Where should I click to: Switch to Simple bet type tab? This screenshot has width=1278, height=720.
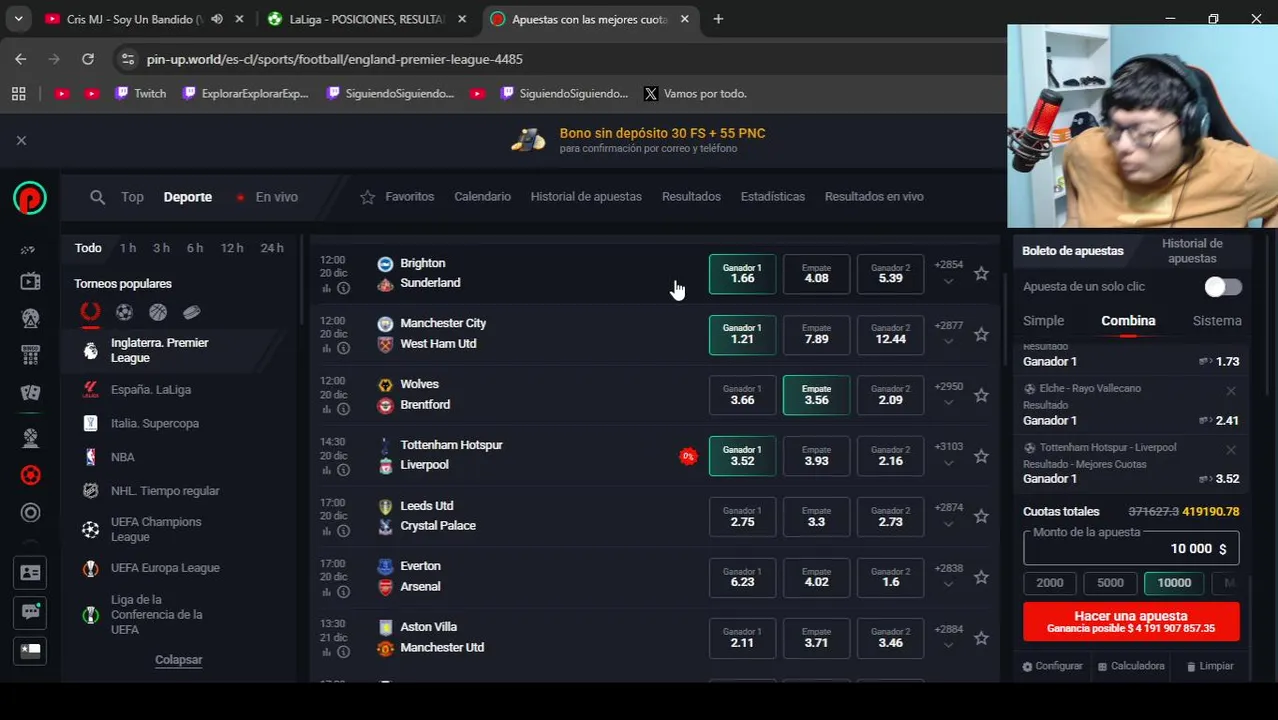(x=1043, y=321)
